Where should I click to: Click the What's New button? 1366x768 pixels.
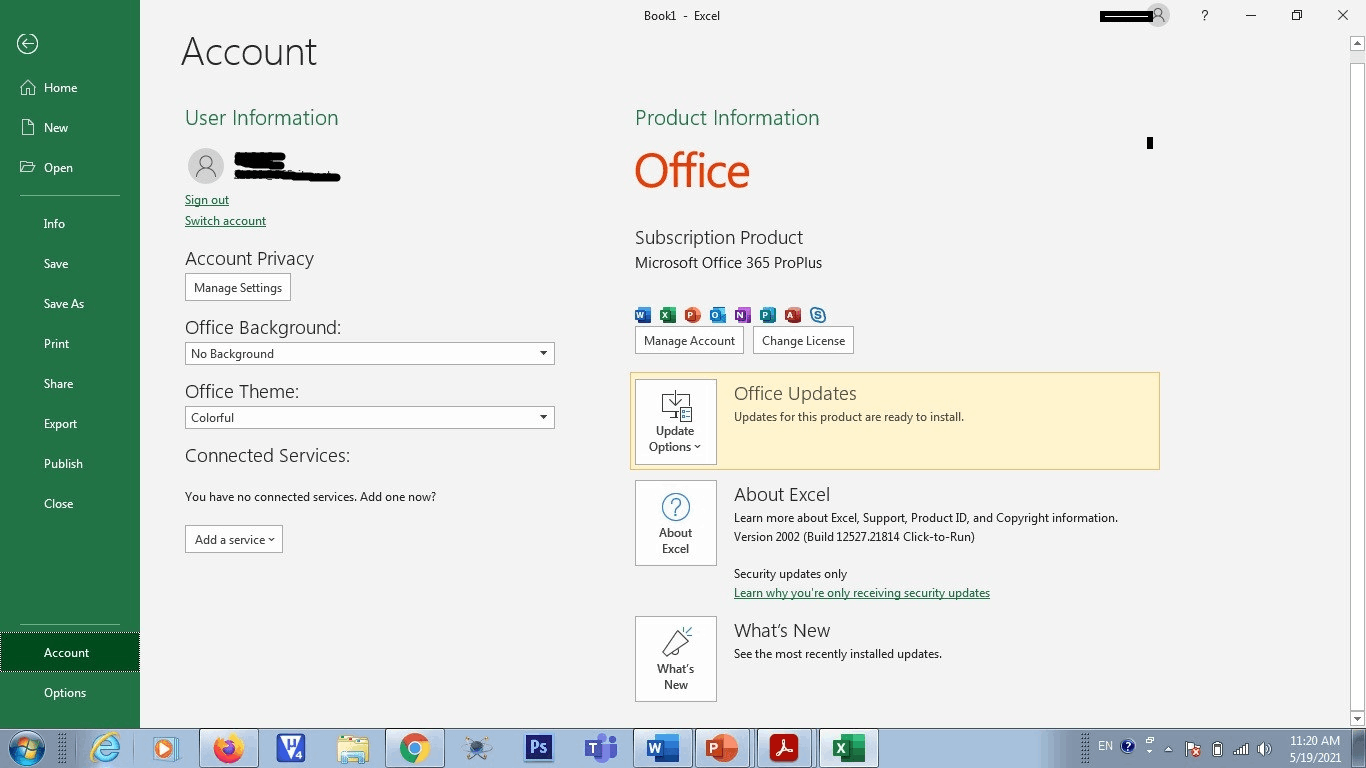click(x=676, y=659)
